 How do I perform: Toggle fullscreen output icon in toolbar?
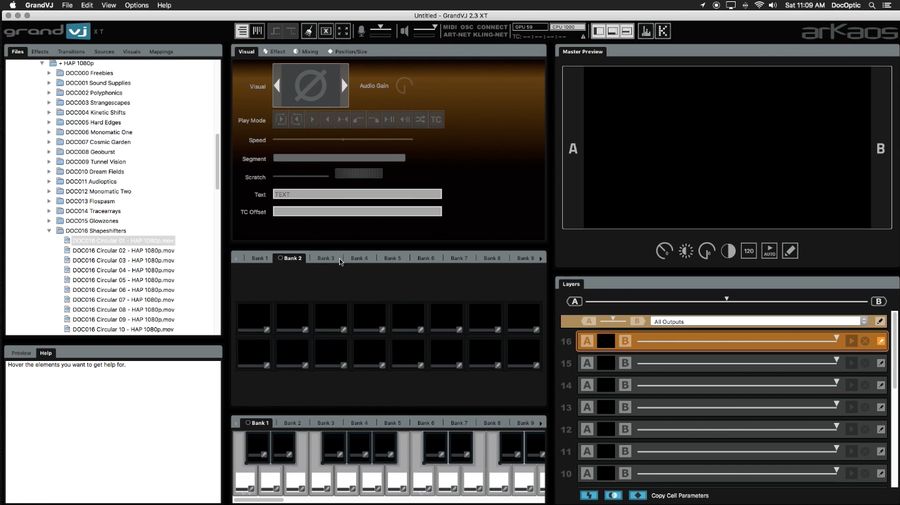(x=343, y=31)
